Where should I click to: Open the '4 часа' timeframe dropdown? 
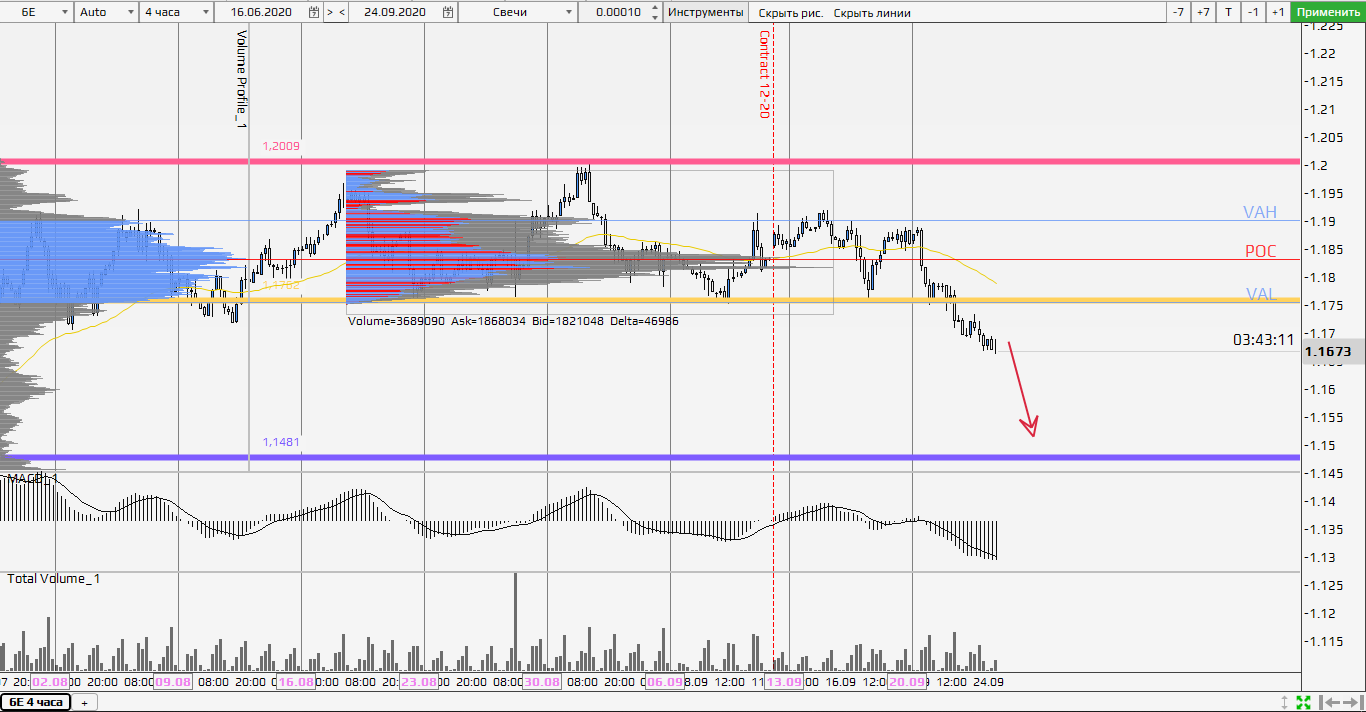(205, 12)
